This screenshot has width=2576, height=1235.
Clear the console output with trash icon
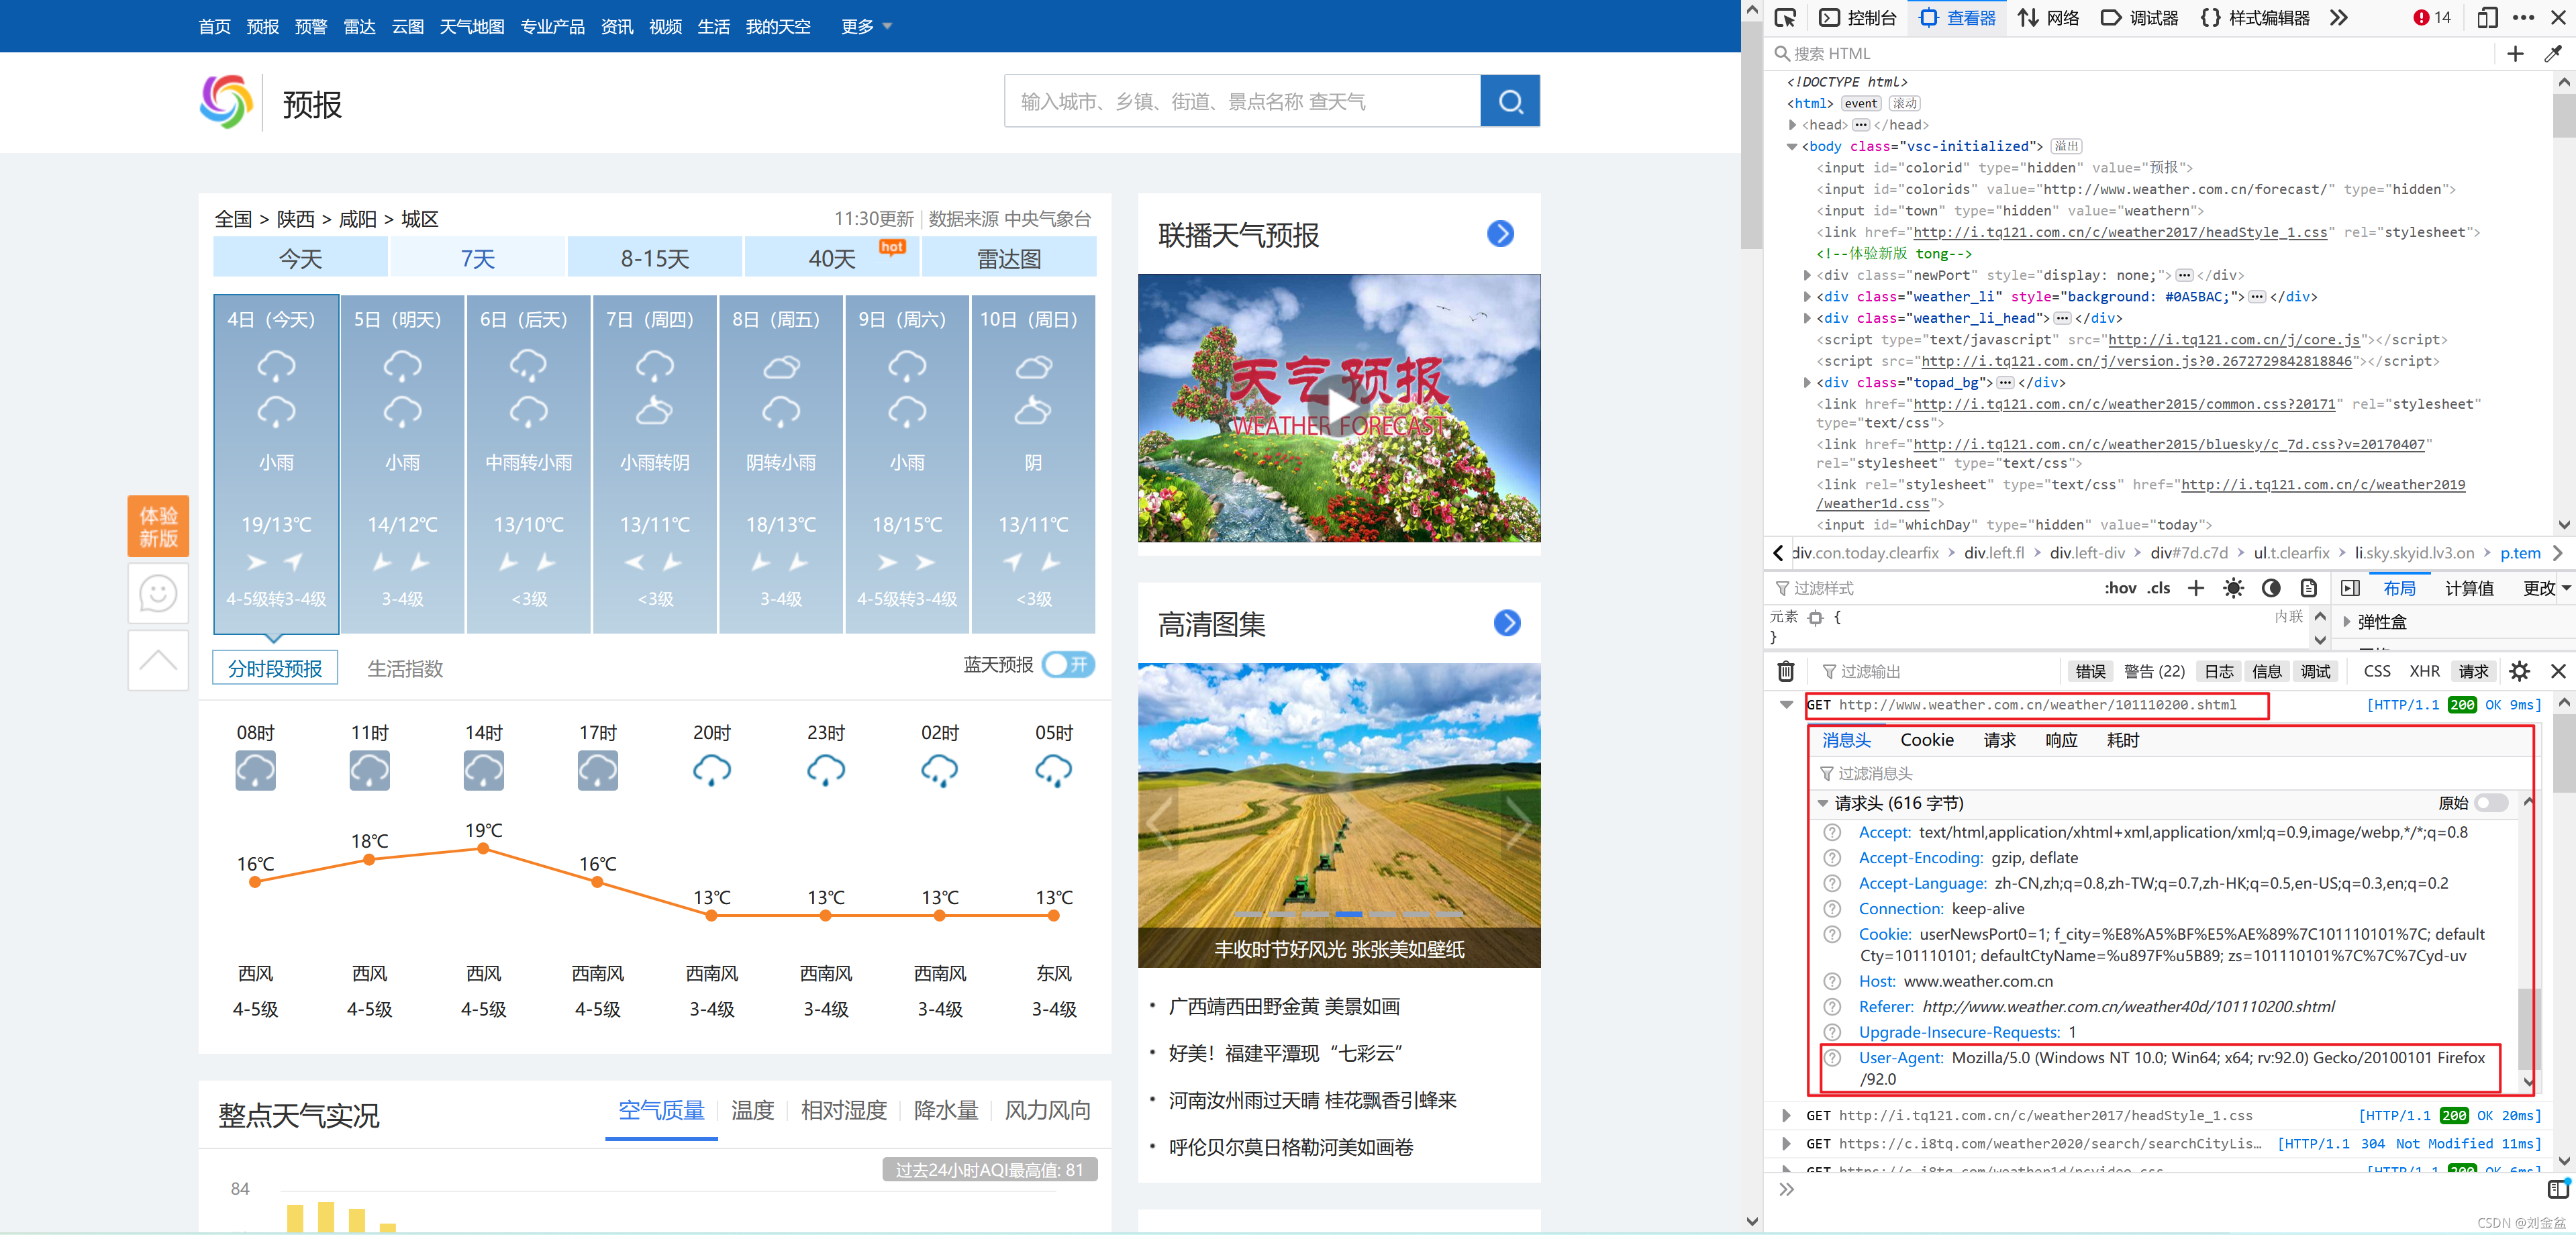tap(1786, 671)
